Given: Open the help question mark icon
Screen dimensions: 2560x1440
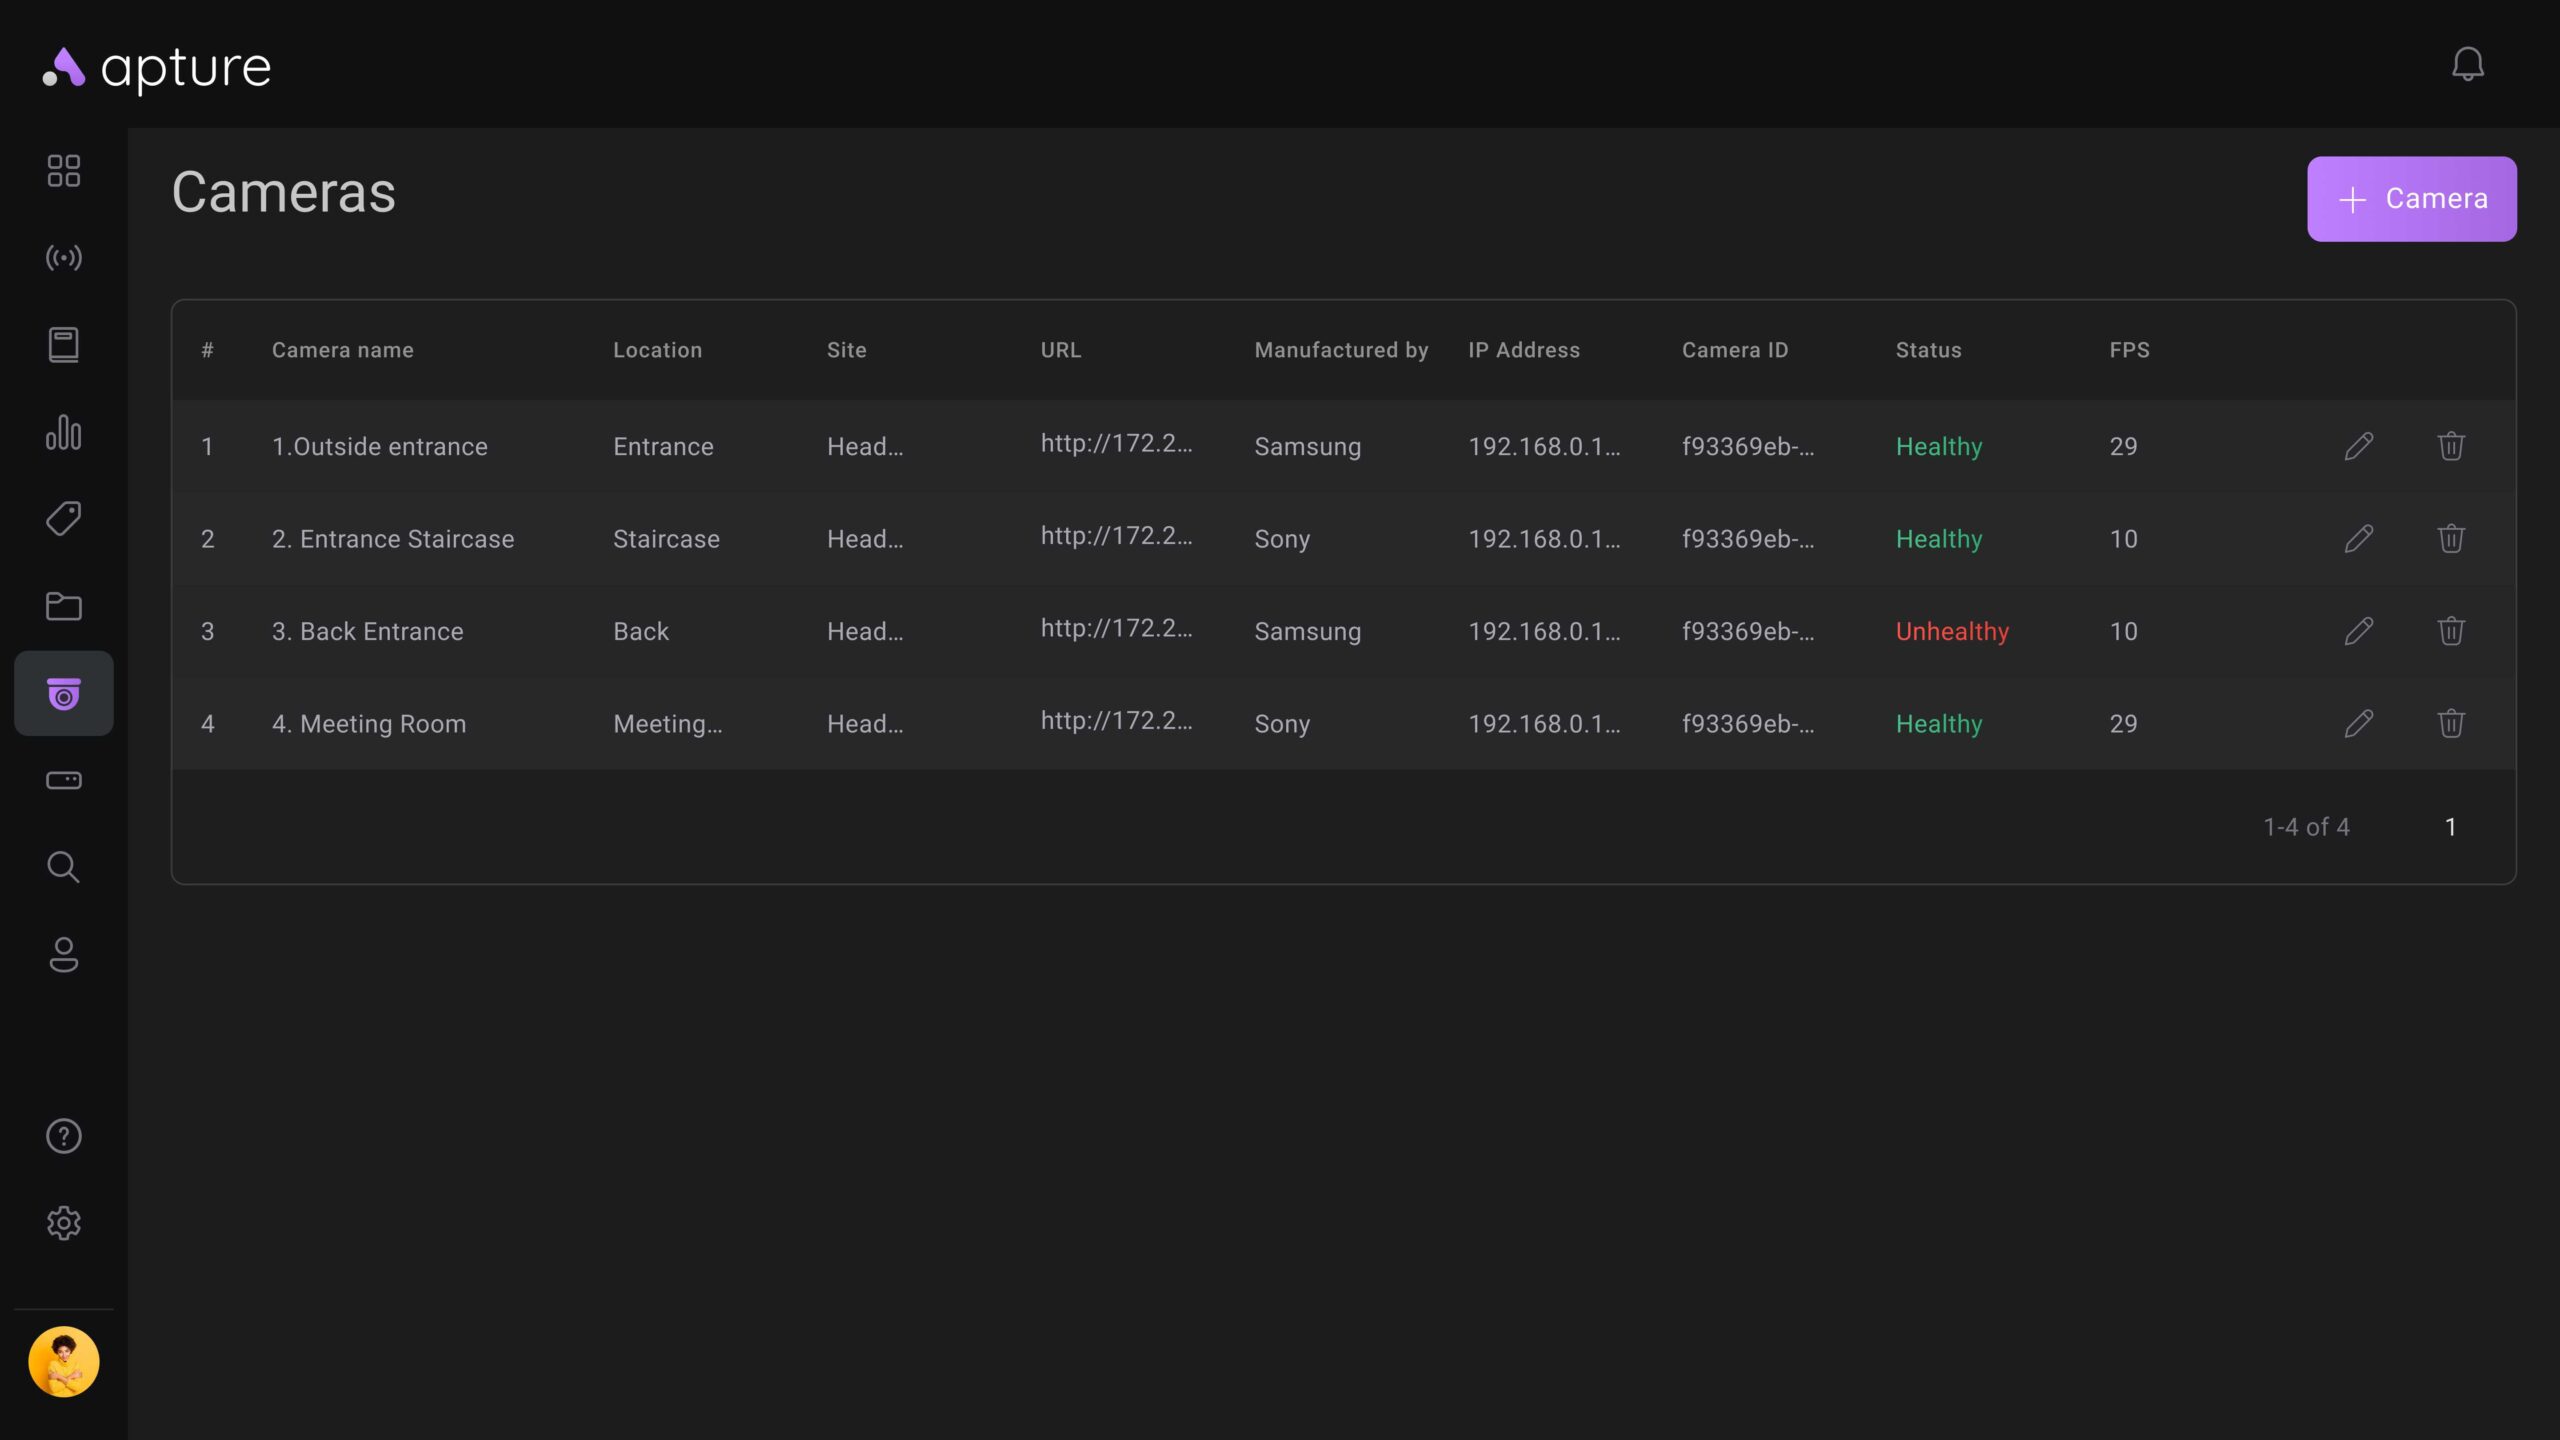Looking at the screenshot, I should coord(64,1136).
